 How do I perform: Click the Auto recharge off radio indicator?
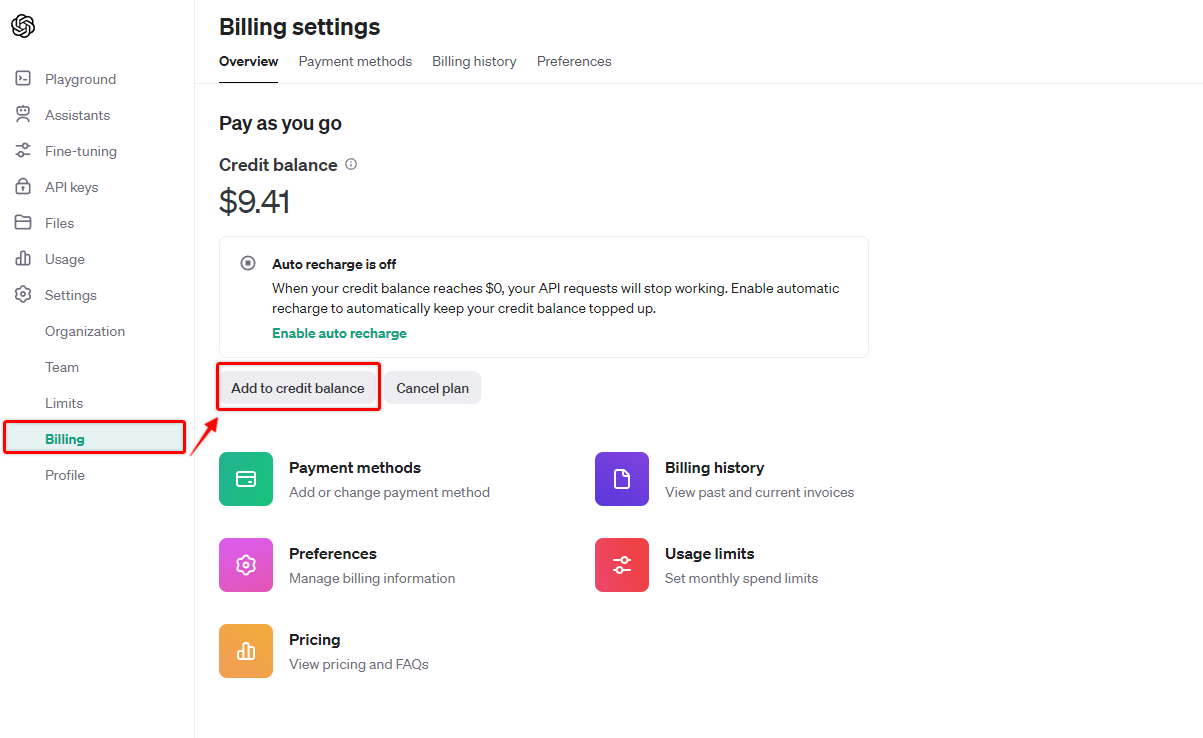coord(248,264)
